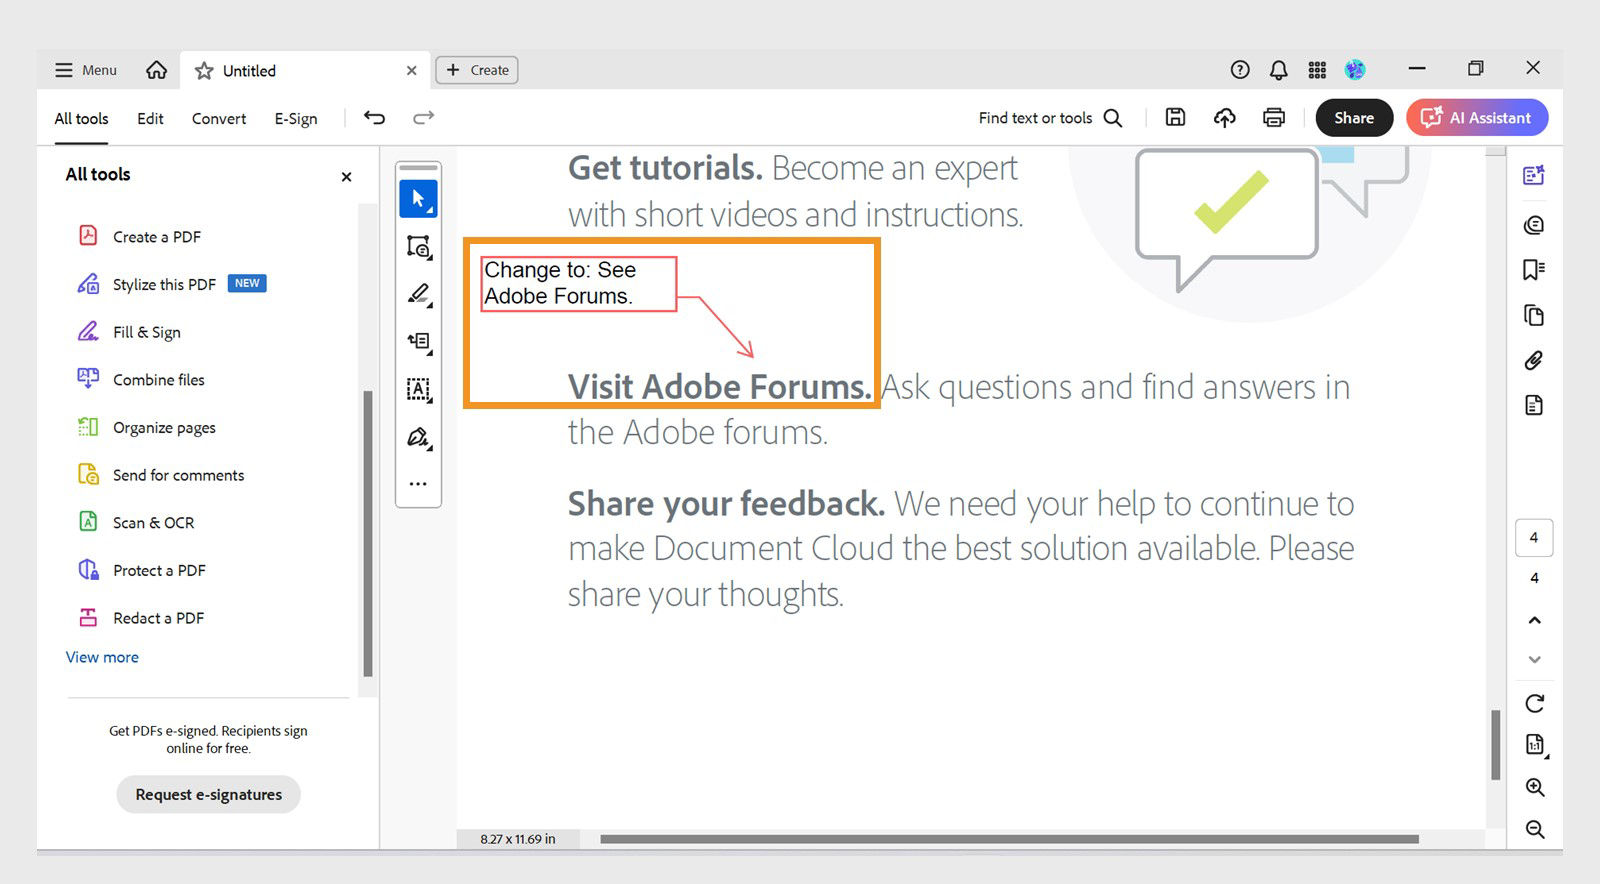
Task: Open Combine files tool
Action: 141,380
